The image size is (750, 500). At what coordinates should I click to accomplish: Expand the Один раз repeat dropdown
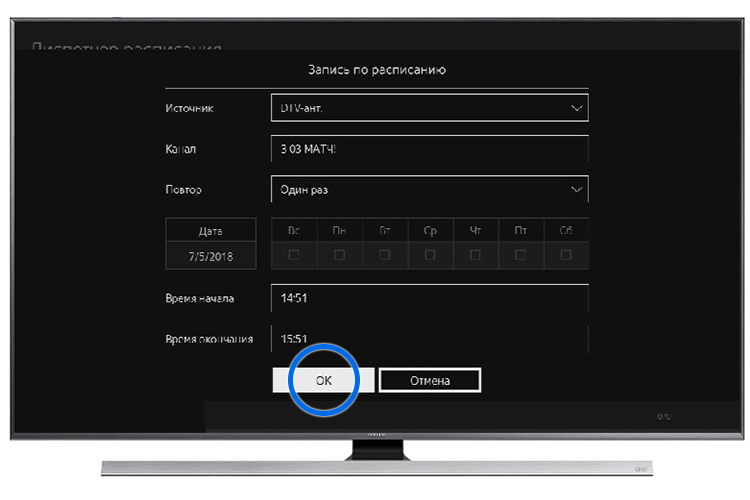428,188
